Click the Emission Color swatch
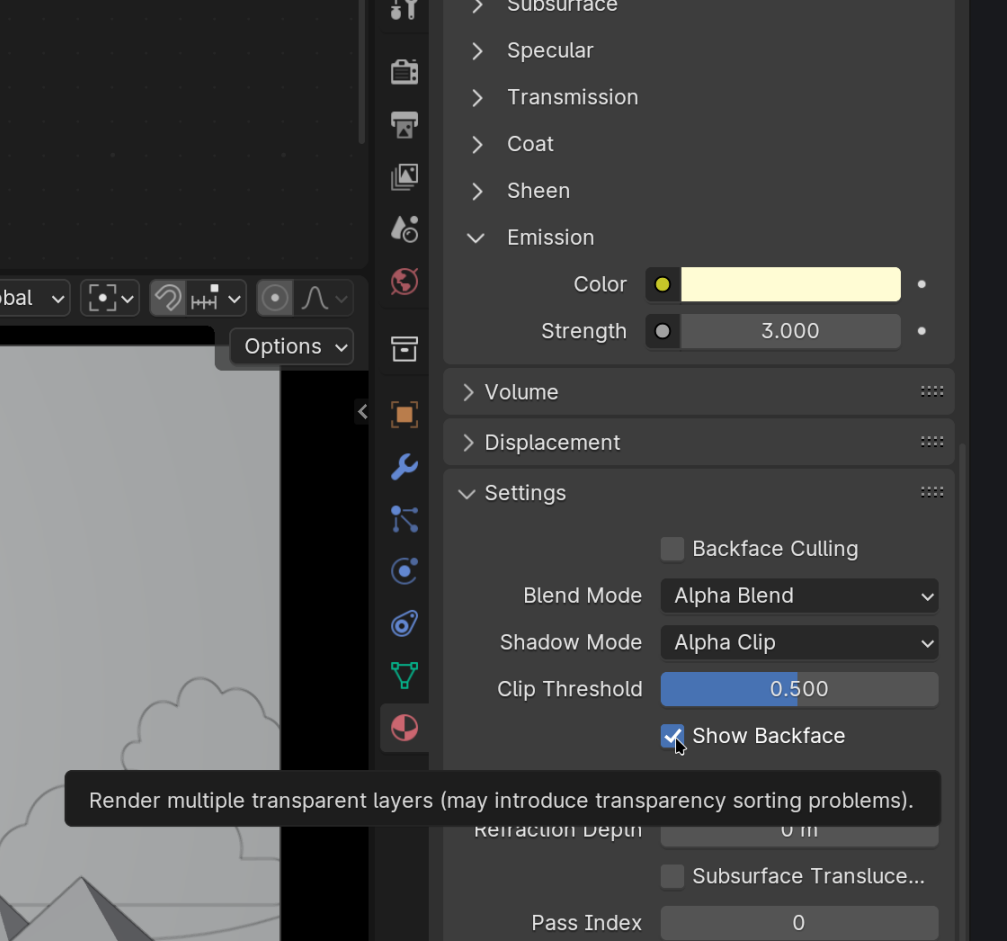 tap(790, 285)
